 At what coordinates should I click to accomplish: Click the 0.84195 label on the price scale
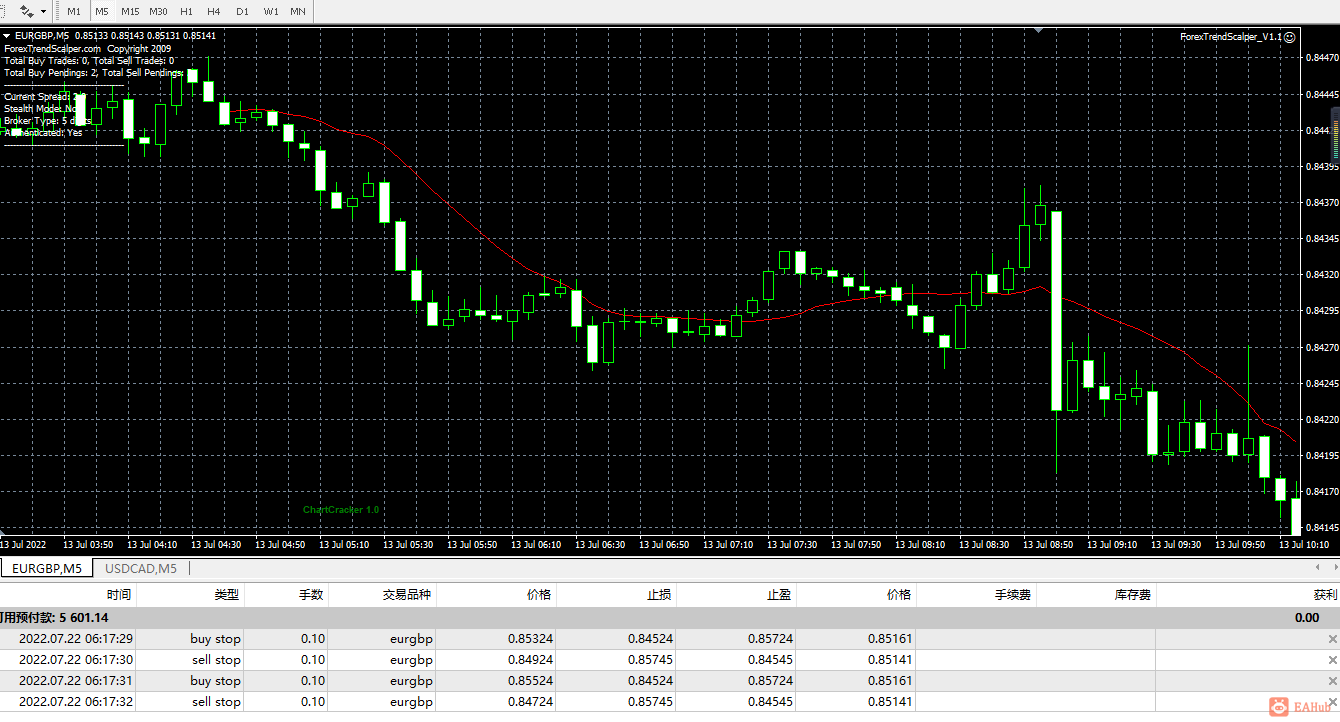(1323, 455)
